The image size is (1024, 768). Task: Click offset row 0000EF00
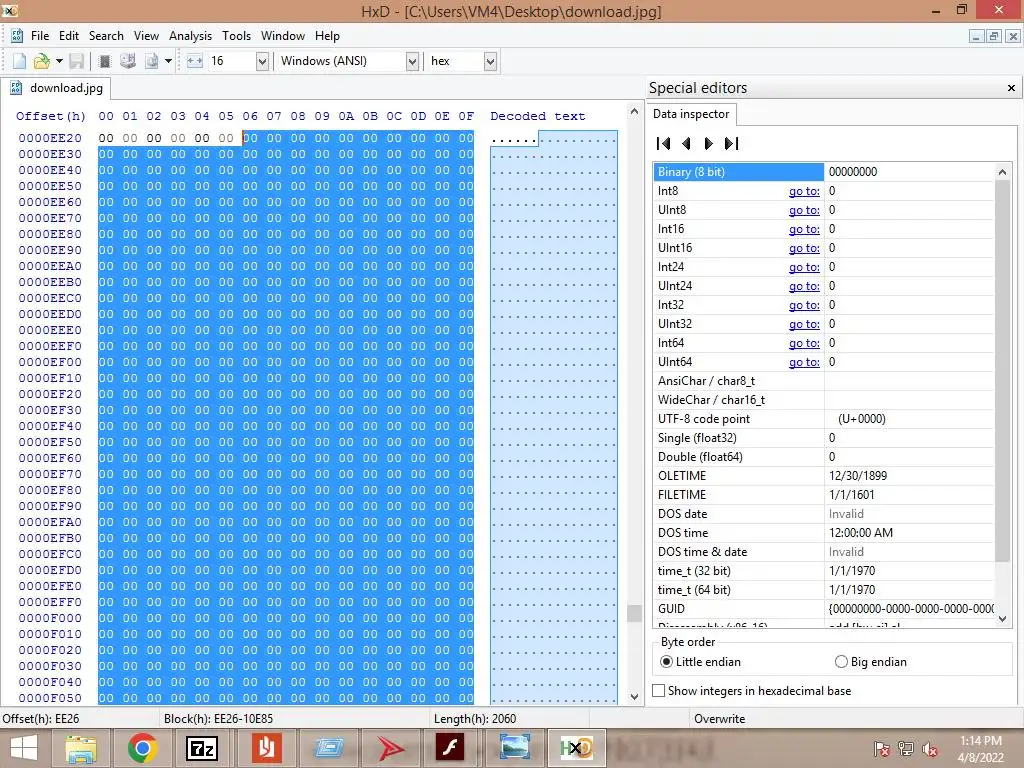point(50,362)
